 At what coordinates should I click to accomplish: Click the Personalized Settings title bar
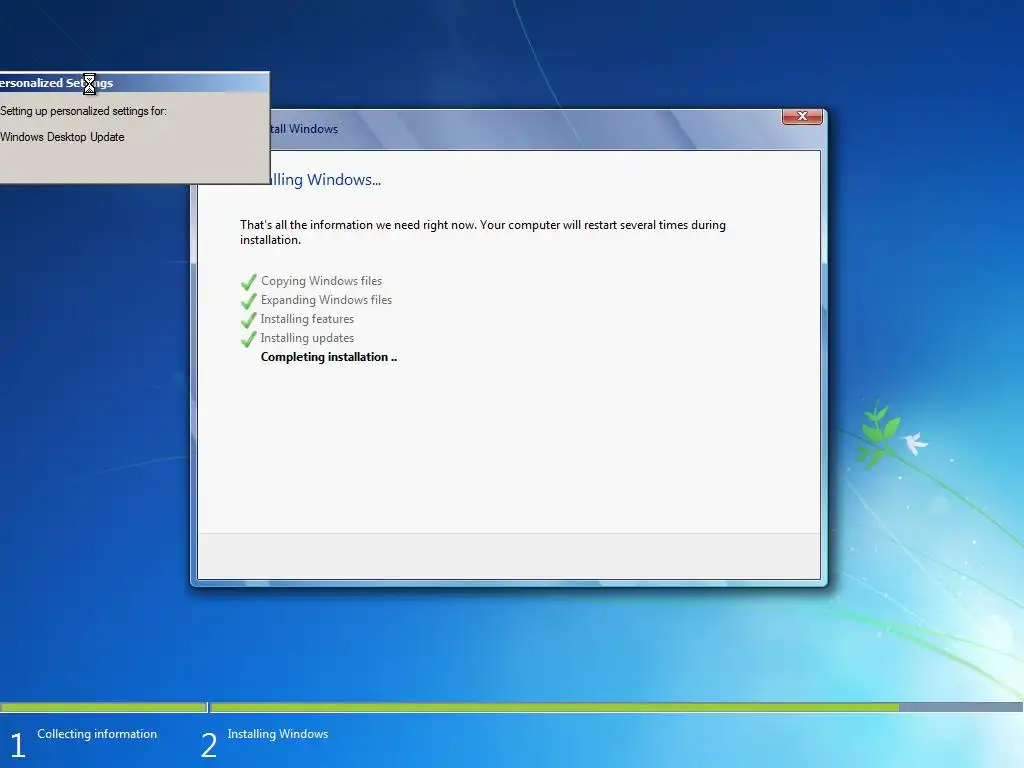[135, 82]
